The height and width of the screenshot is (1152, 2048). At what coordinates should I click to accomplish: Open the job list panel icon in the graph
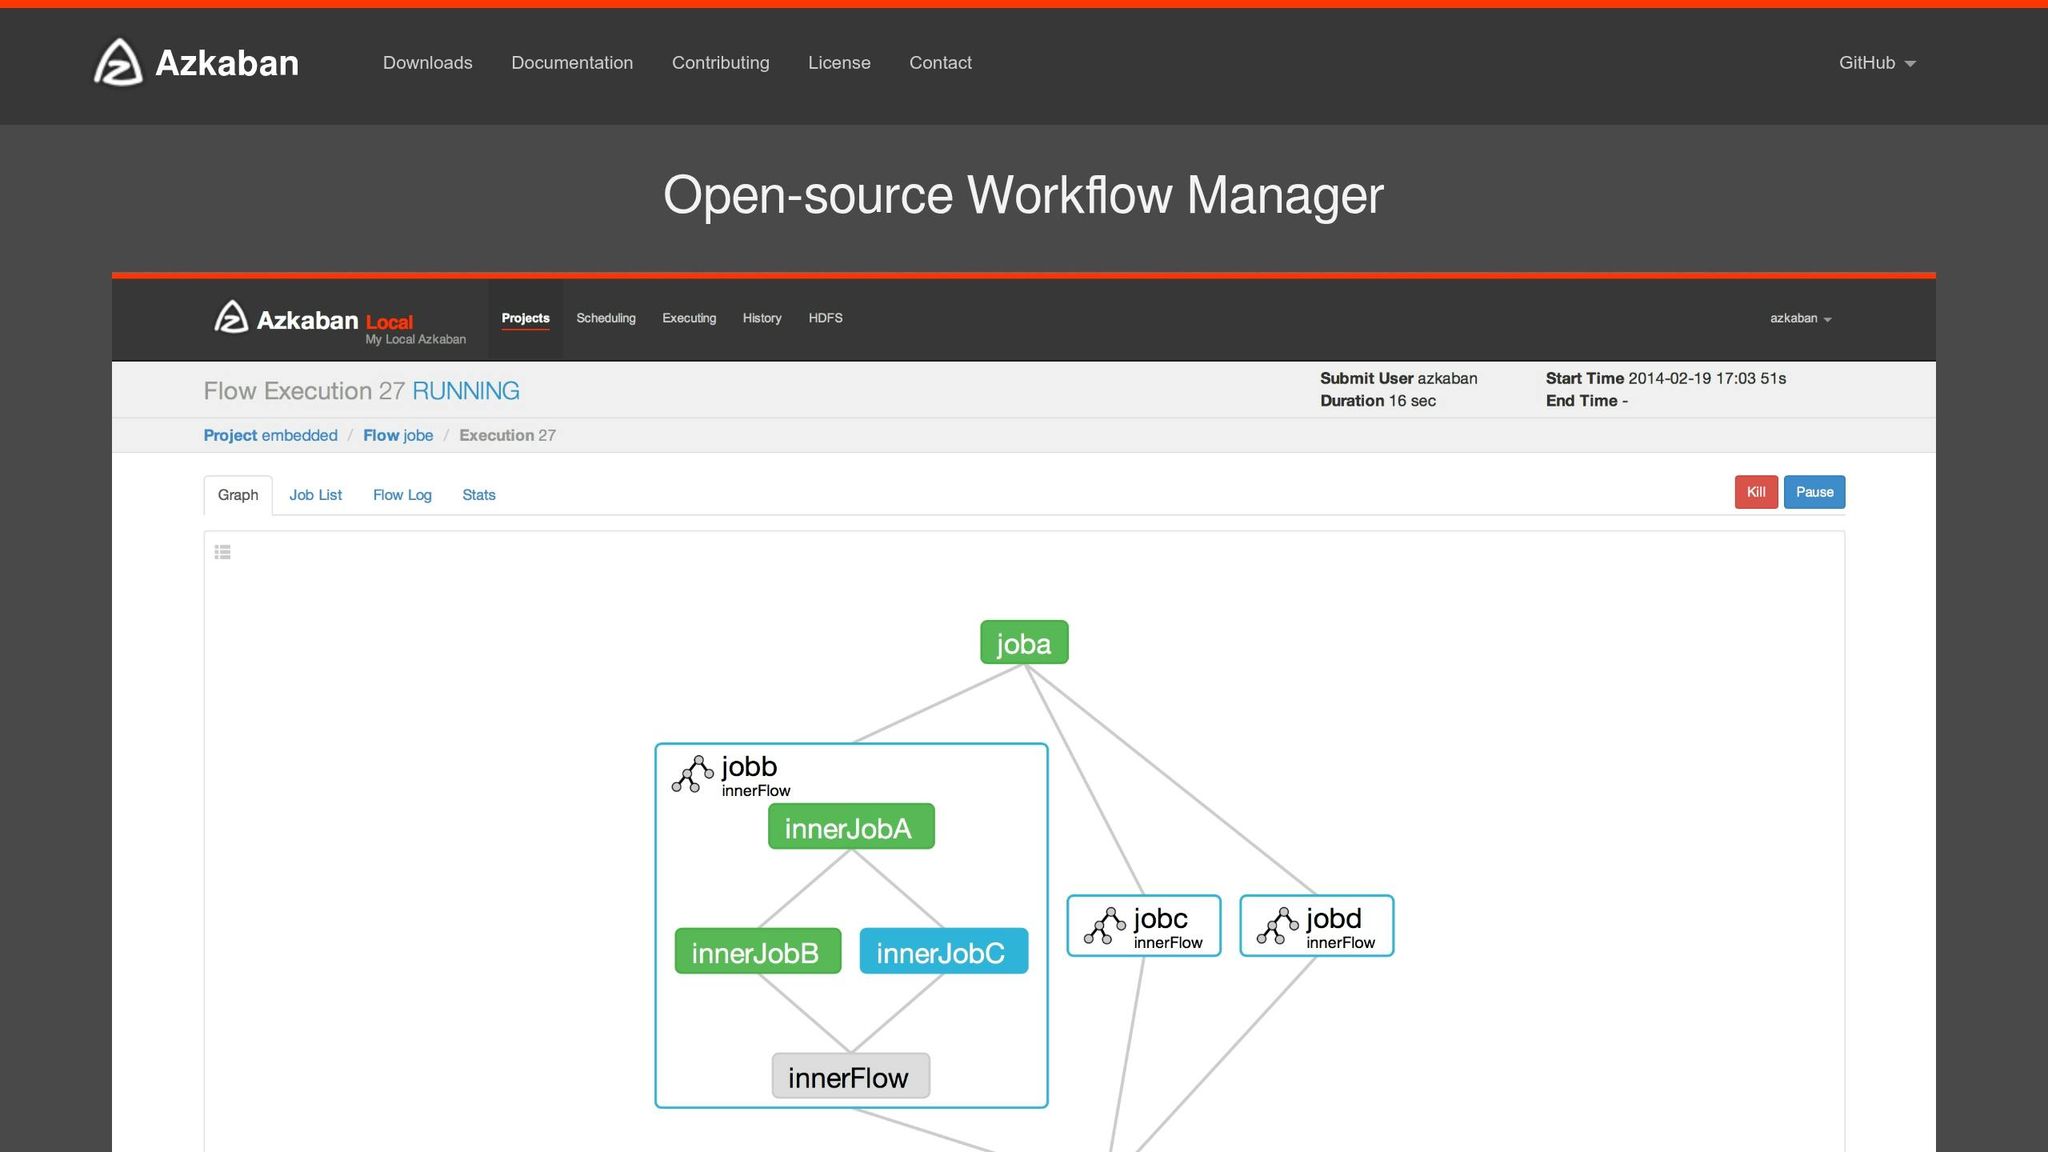point(223,552)
